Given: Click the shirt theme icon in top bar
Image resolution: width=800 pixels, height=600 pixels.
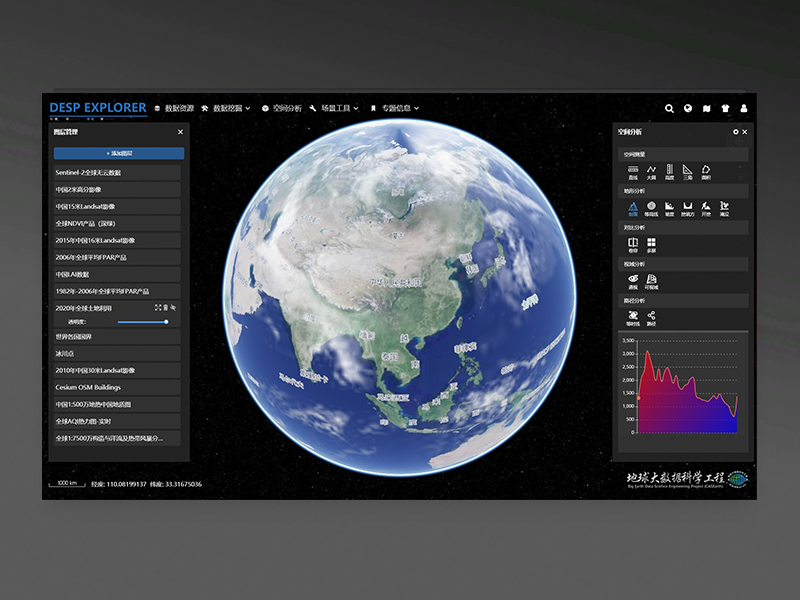Looking at the screenshot, I should tap(726, 108).
